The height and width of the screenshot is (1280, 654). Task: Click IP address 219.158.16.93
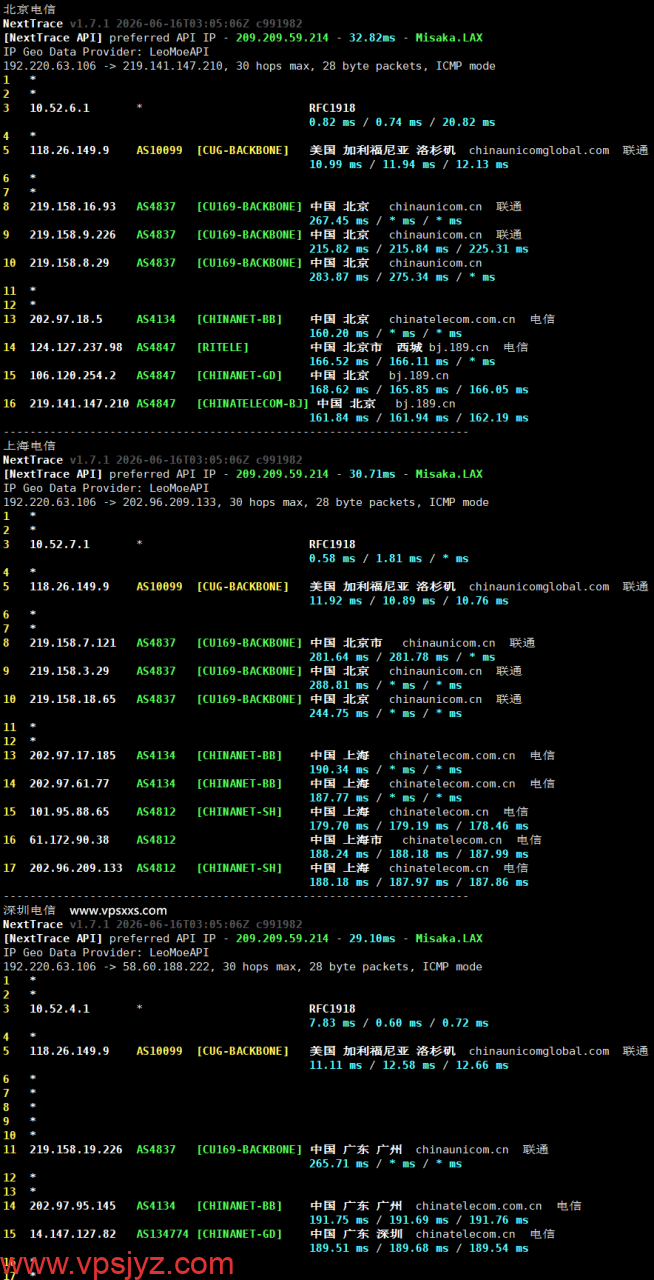point(73,207)
